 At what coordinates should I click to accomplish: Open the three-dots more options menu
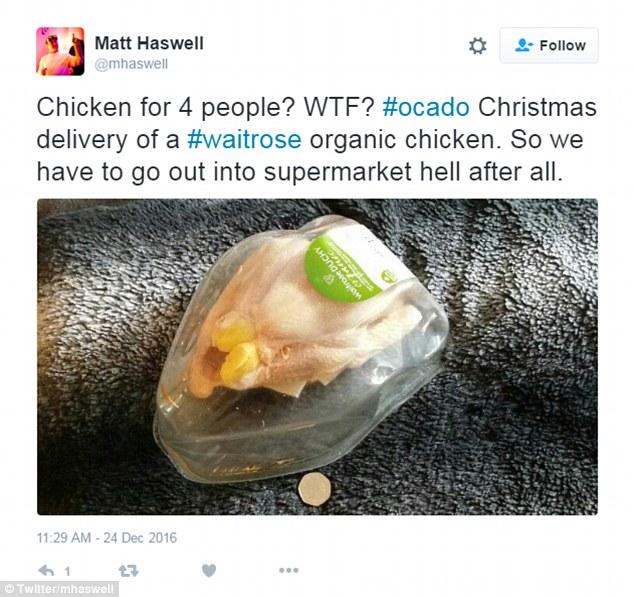289,570
